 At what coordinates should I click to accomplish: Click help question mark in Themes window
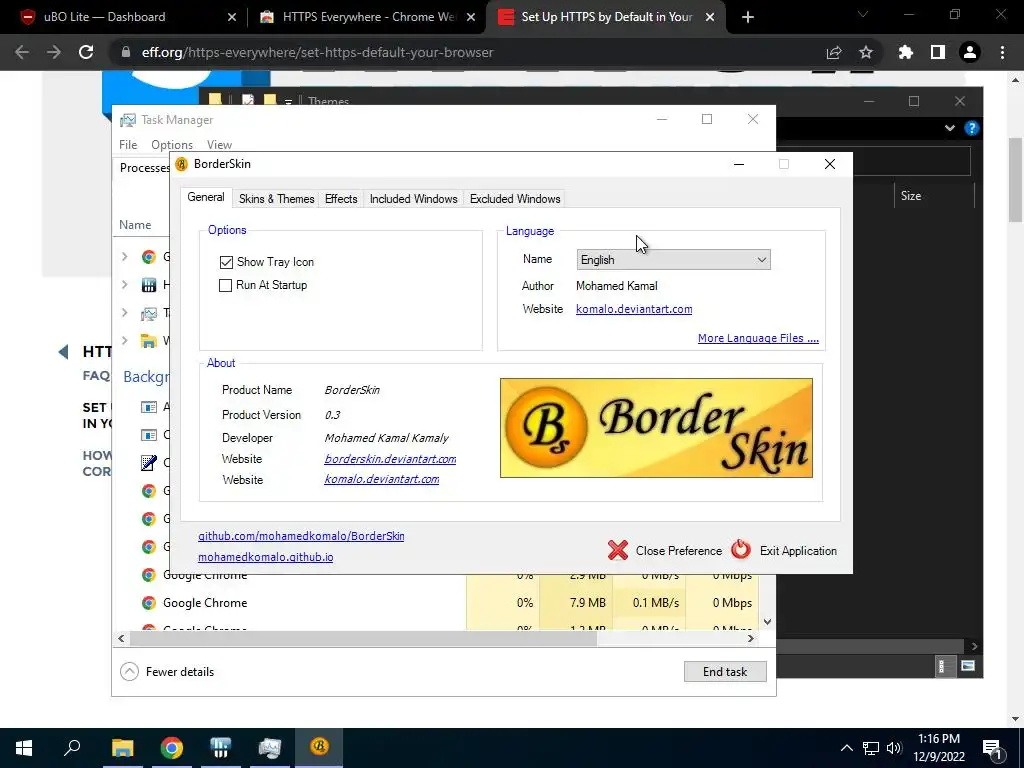tap(972, 128)
